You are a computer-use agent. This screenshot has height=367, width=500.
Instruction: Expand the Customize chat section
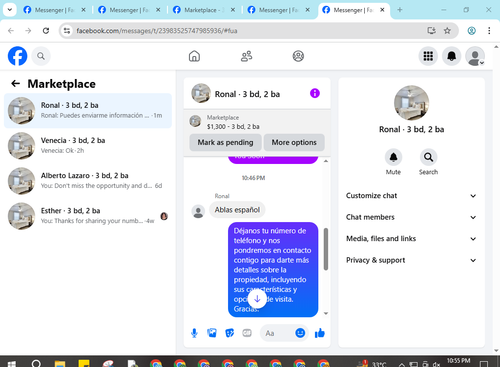(411, 196)
